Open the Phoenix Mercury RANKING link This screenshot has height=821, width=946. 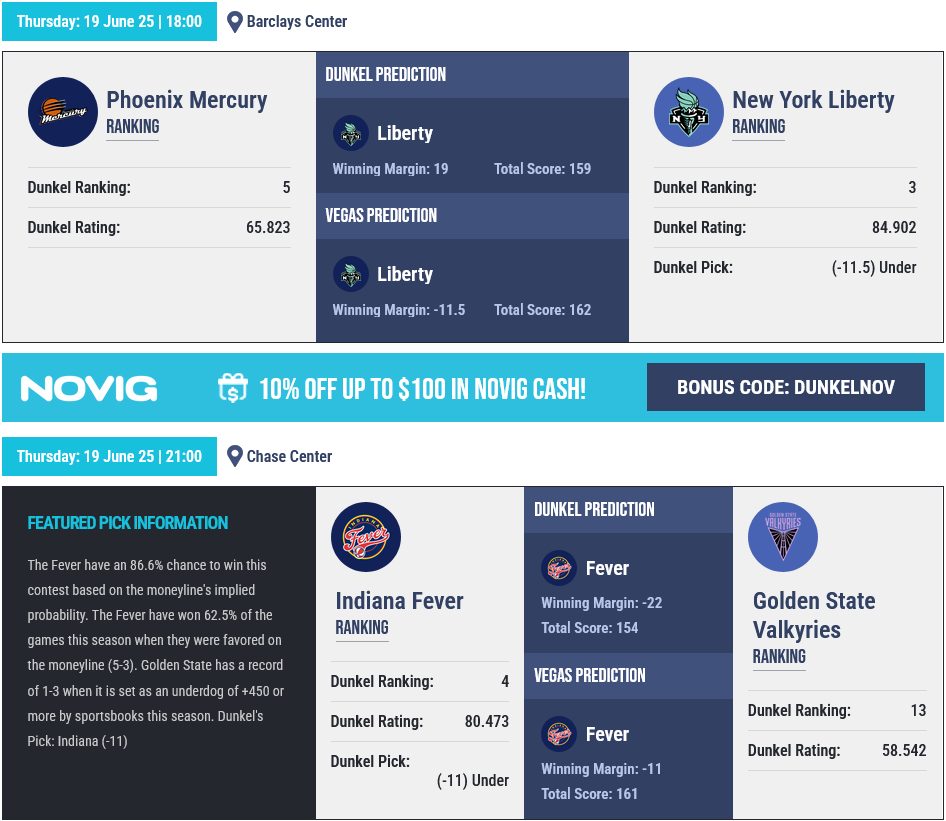[133, 127]
